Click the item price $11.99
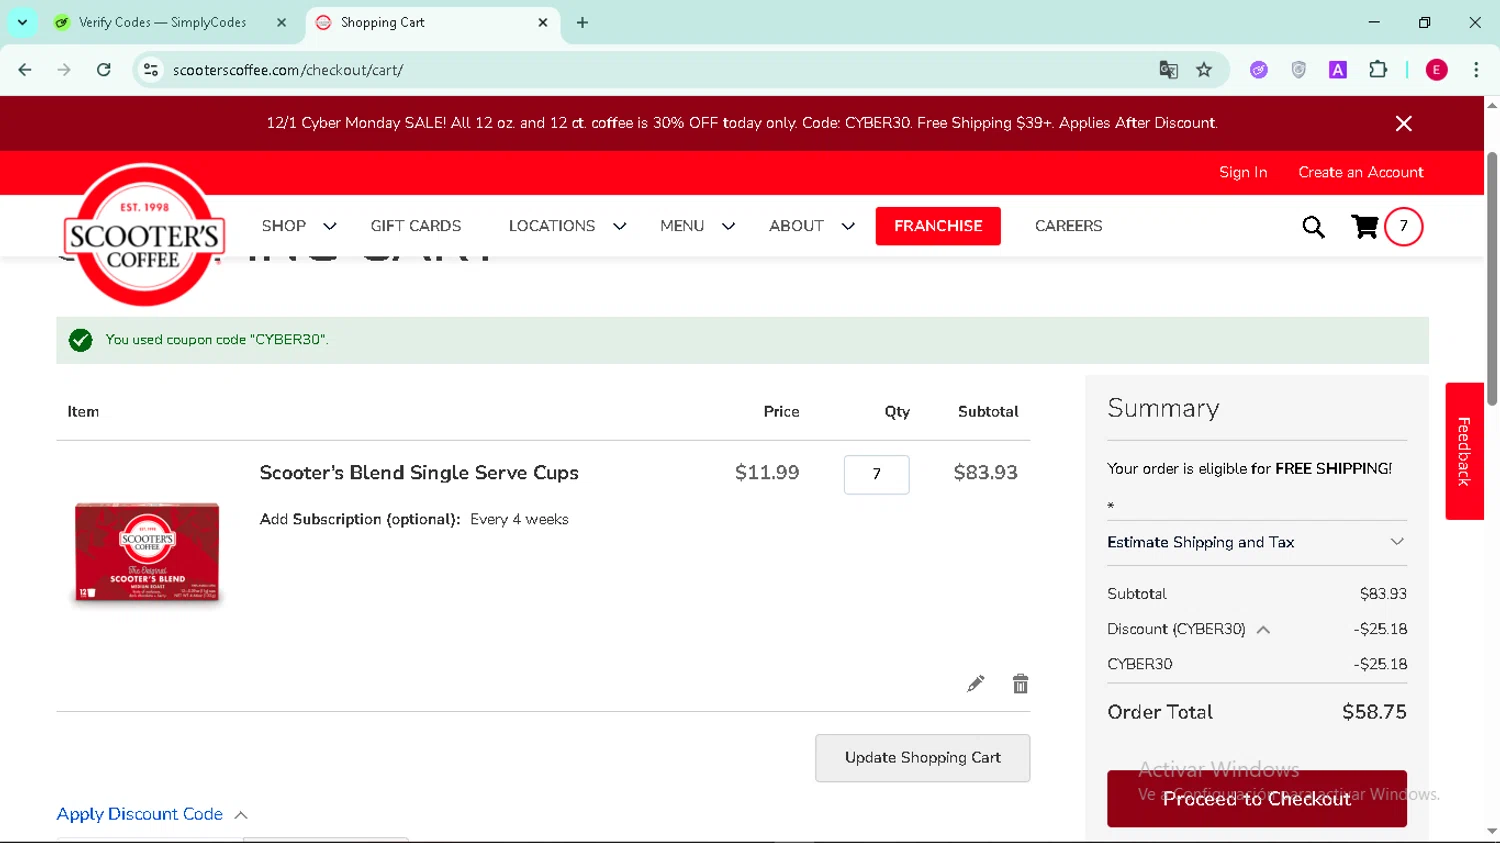This screenshot has width=1500, height=843. coord(767,473)
